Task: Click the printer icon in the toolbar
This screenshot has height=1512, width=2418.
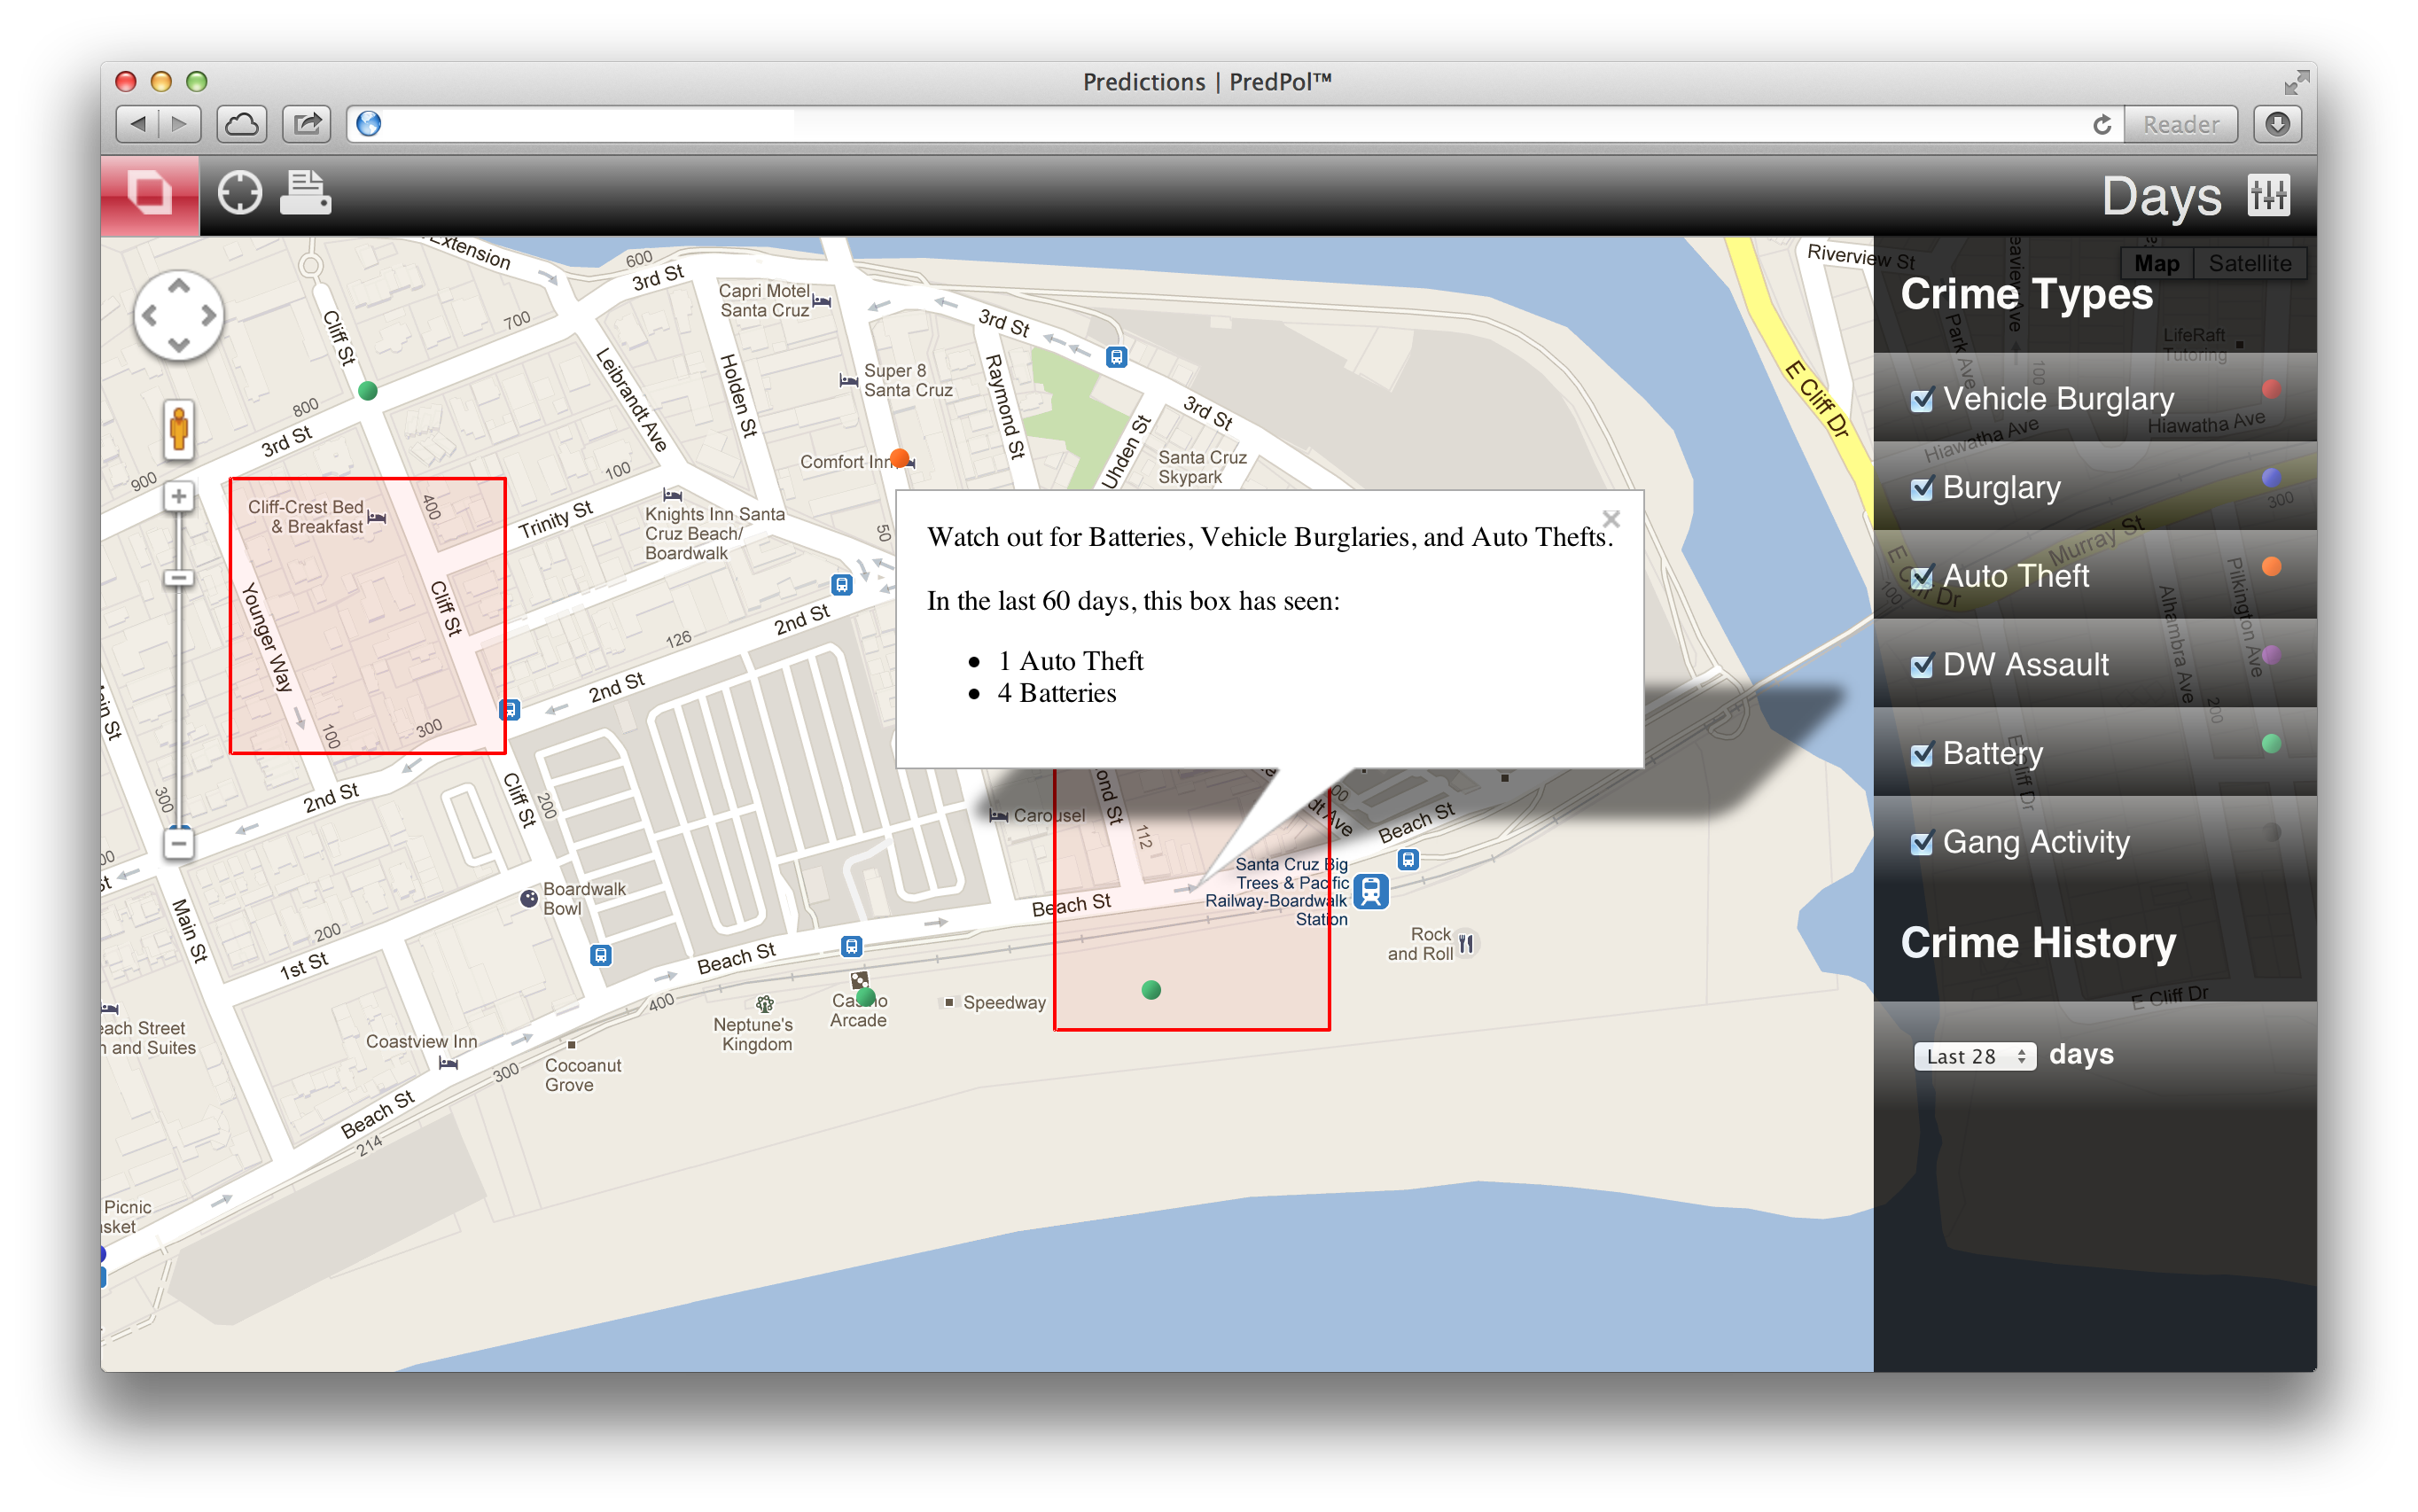Action: pos(305,192)
